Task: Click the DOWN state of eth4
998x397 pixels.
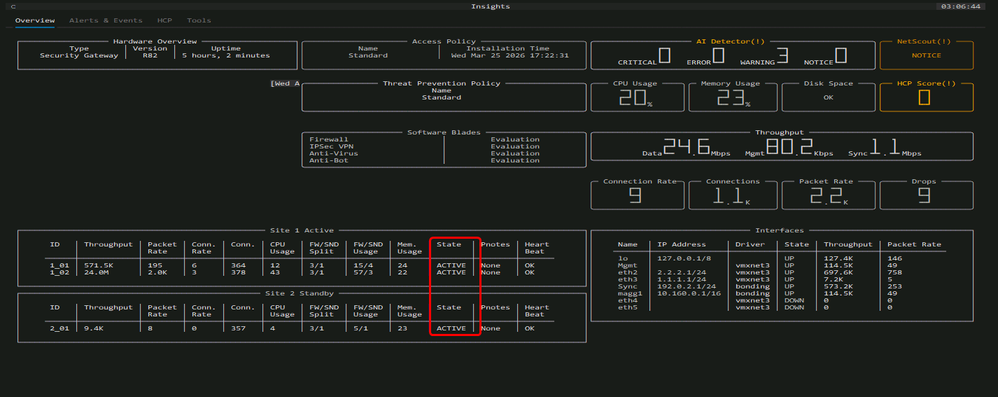Action: tap(794, 300)
